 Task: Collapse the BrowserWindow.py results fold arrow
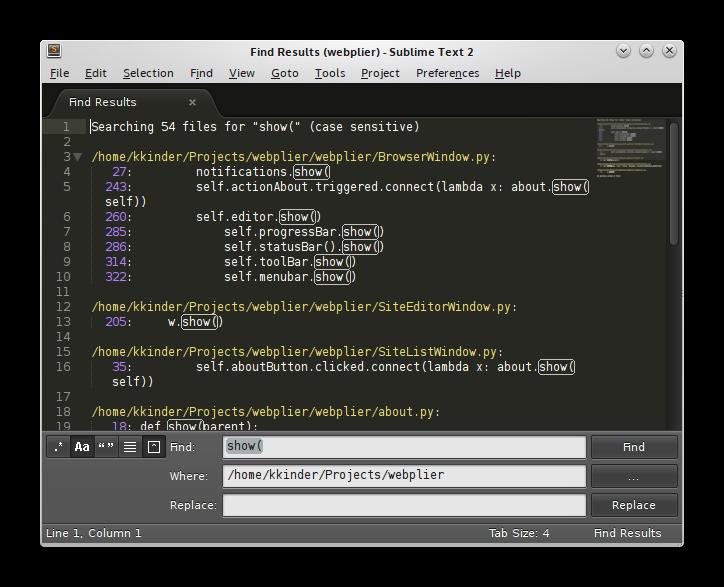(x=78, y=157)
